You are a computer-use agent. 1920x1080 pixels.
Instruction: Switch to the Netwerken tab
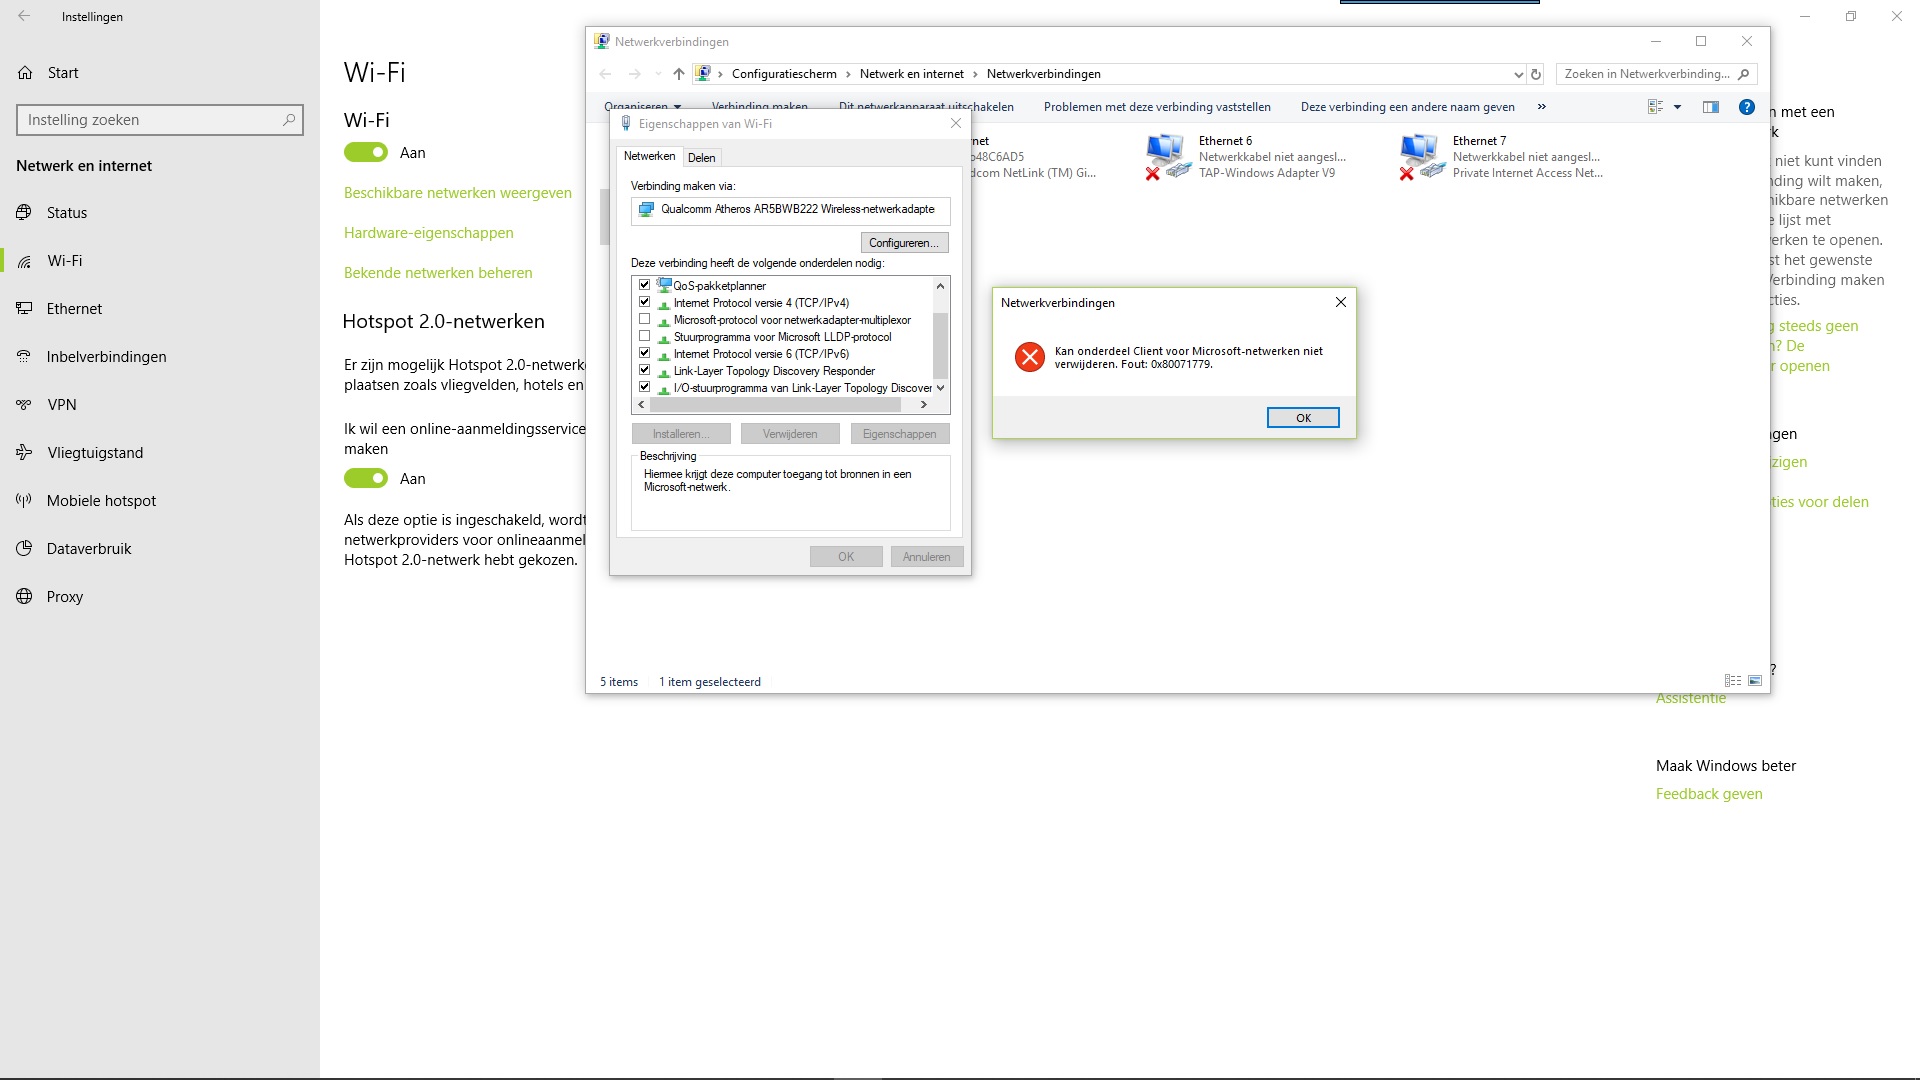click(650, 156)
